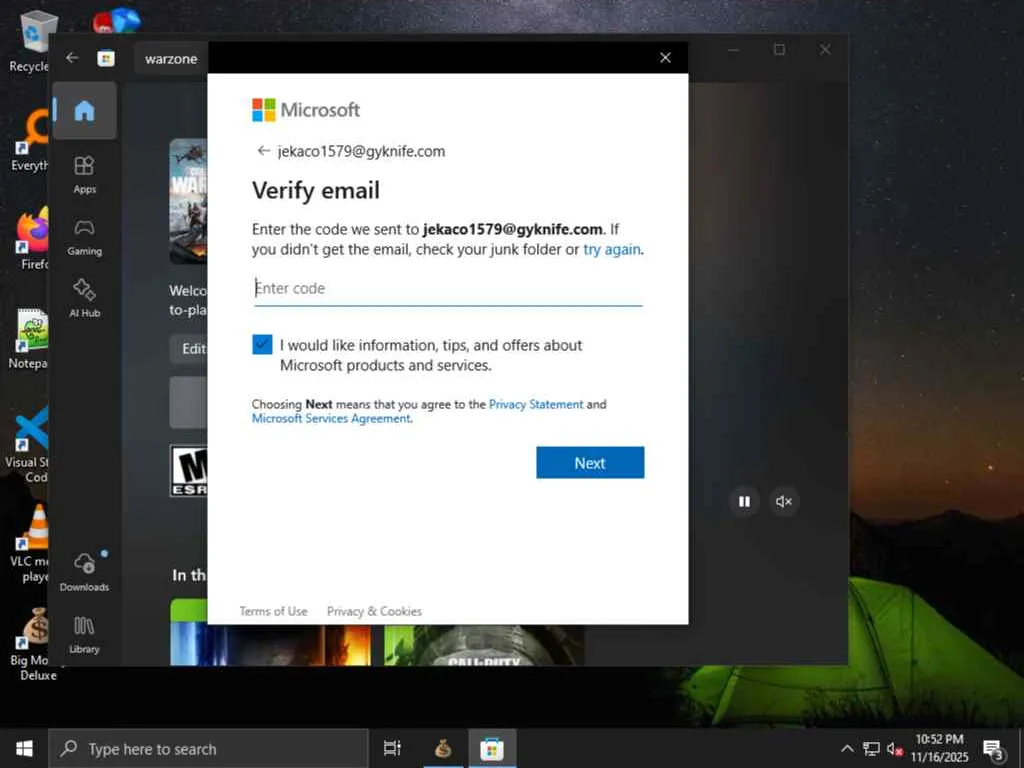Viewport: 1024px width, 768px height.
Task: Click the Enter code field
Action: [x=448, y=288]
